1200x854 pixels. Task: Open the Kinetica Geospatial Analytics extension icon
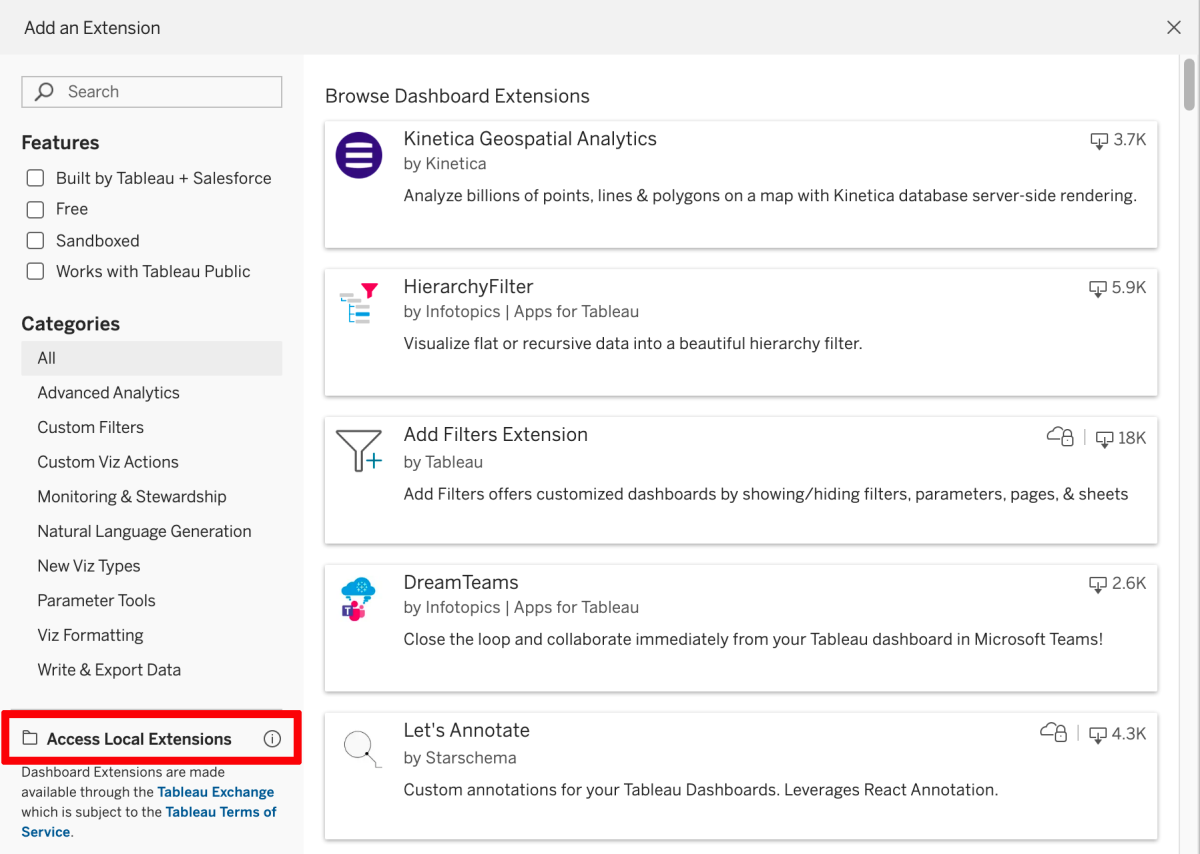tap(359, 155)
